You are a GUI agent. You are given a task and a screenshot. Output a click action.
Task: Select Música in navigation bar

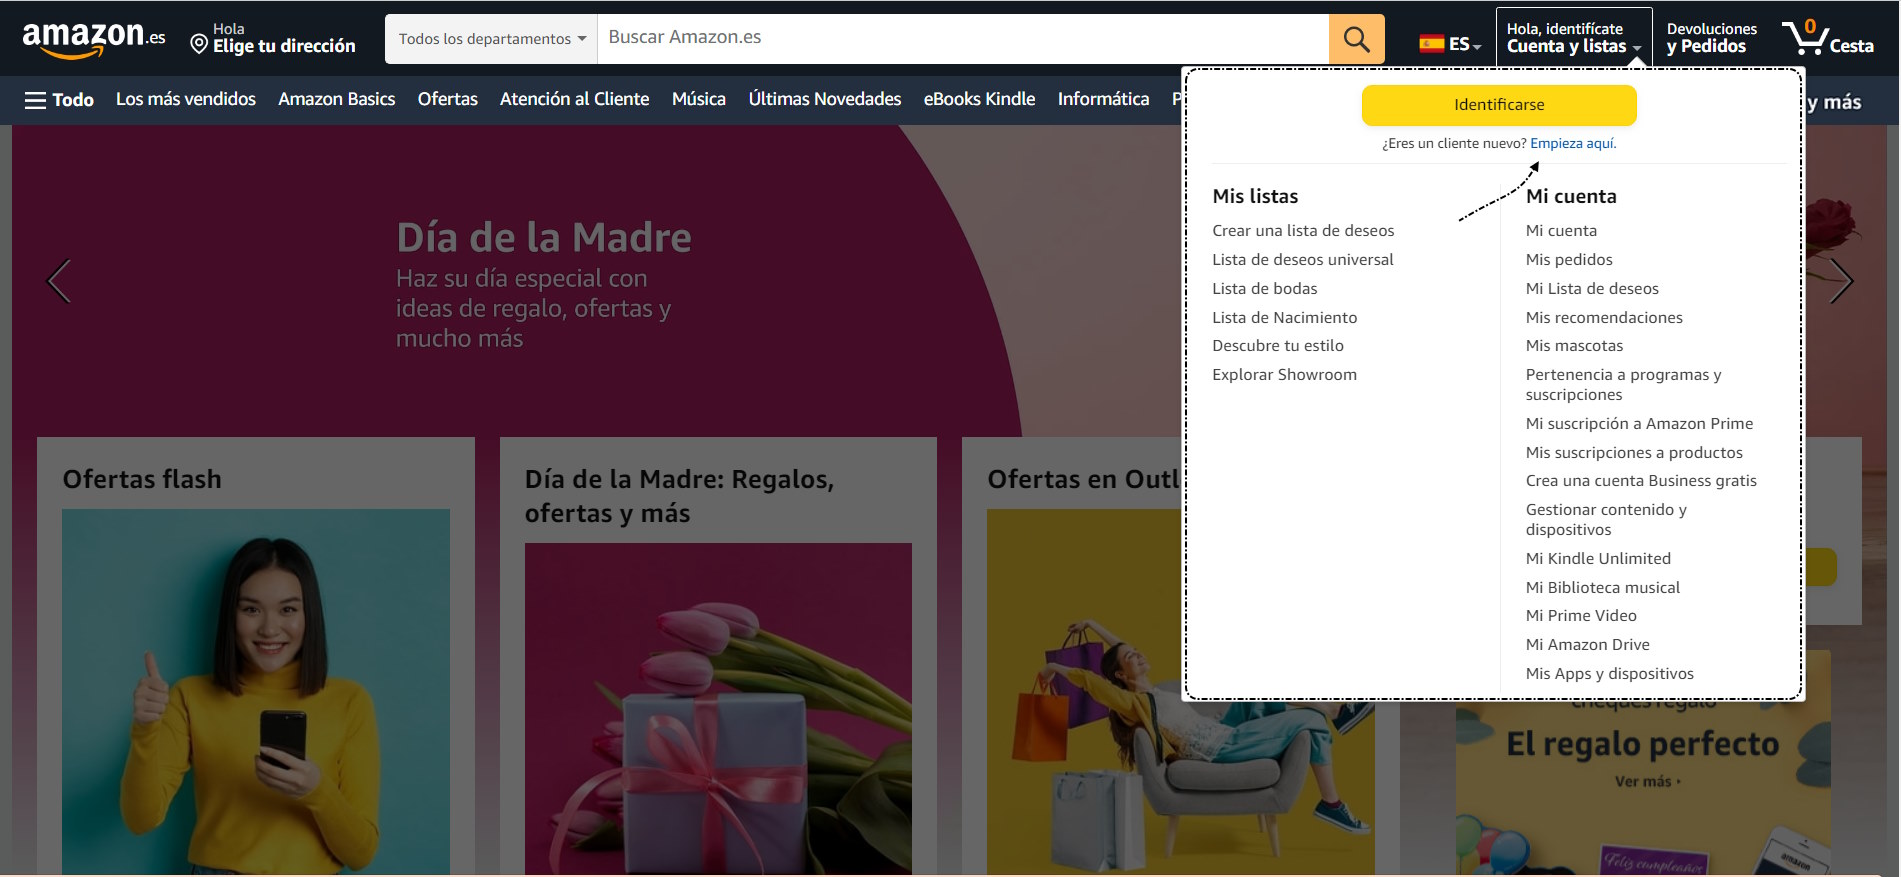coord(699,99)
